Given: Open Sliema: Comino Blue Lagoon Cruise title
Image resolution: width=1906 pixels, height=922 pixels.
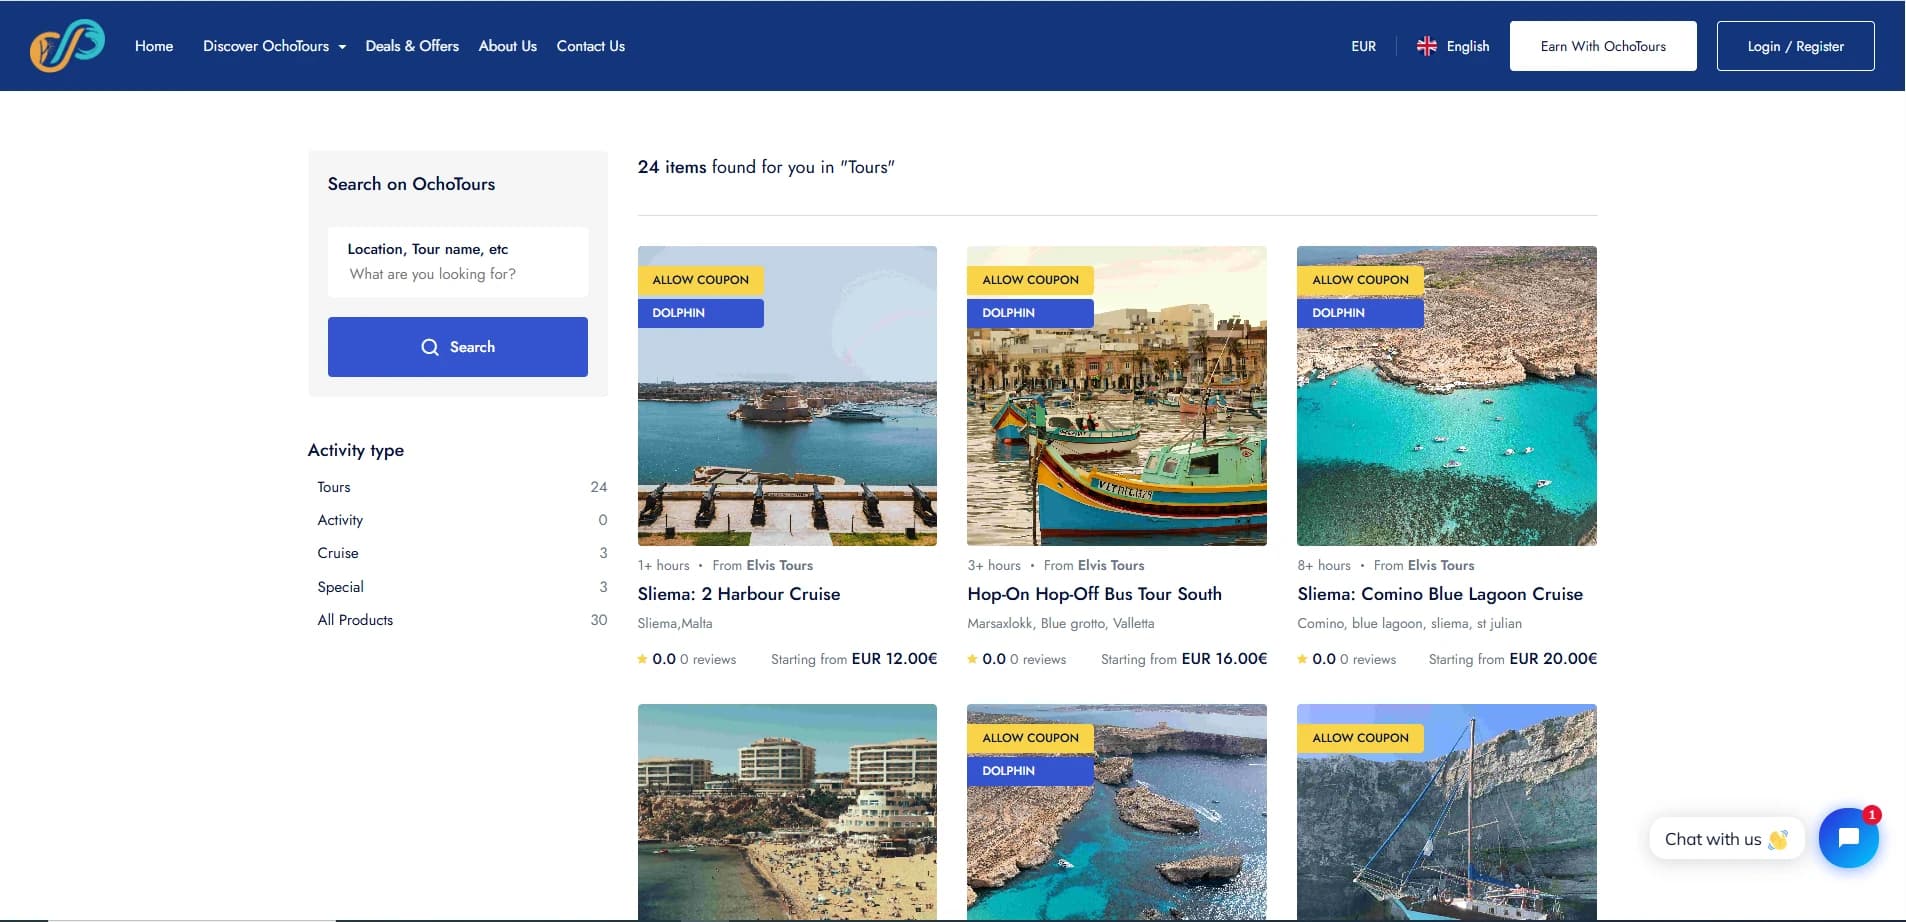Looking at the screenshot, I should coord(1440,594).
